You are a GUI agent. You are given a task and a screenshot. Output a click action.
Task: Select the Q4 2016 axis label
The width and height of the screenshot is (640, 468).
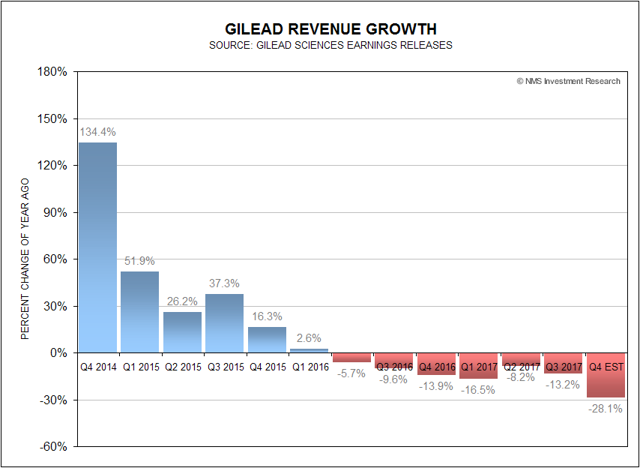(437, 367)
